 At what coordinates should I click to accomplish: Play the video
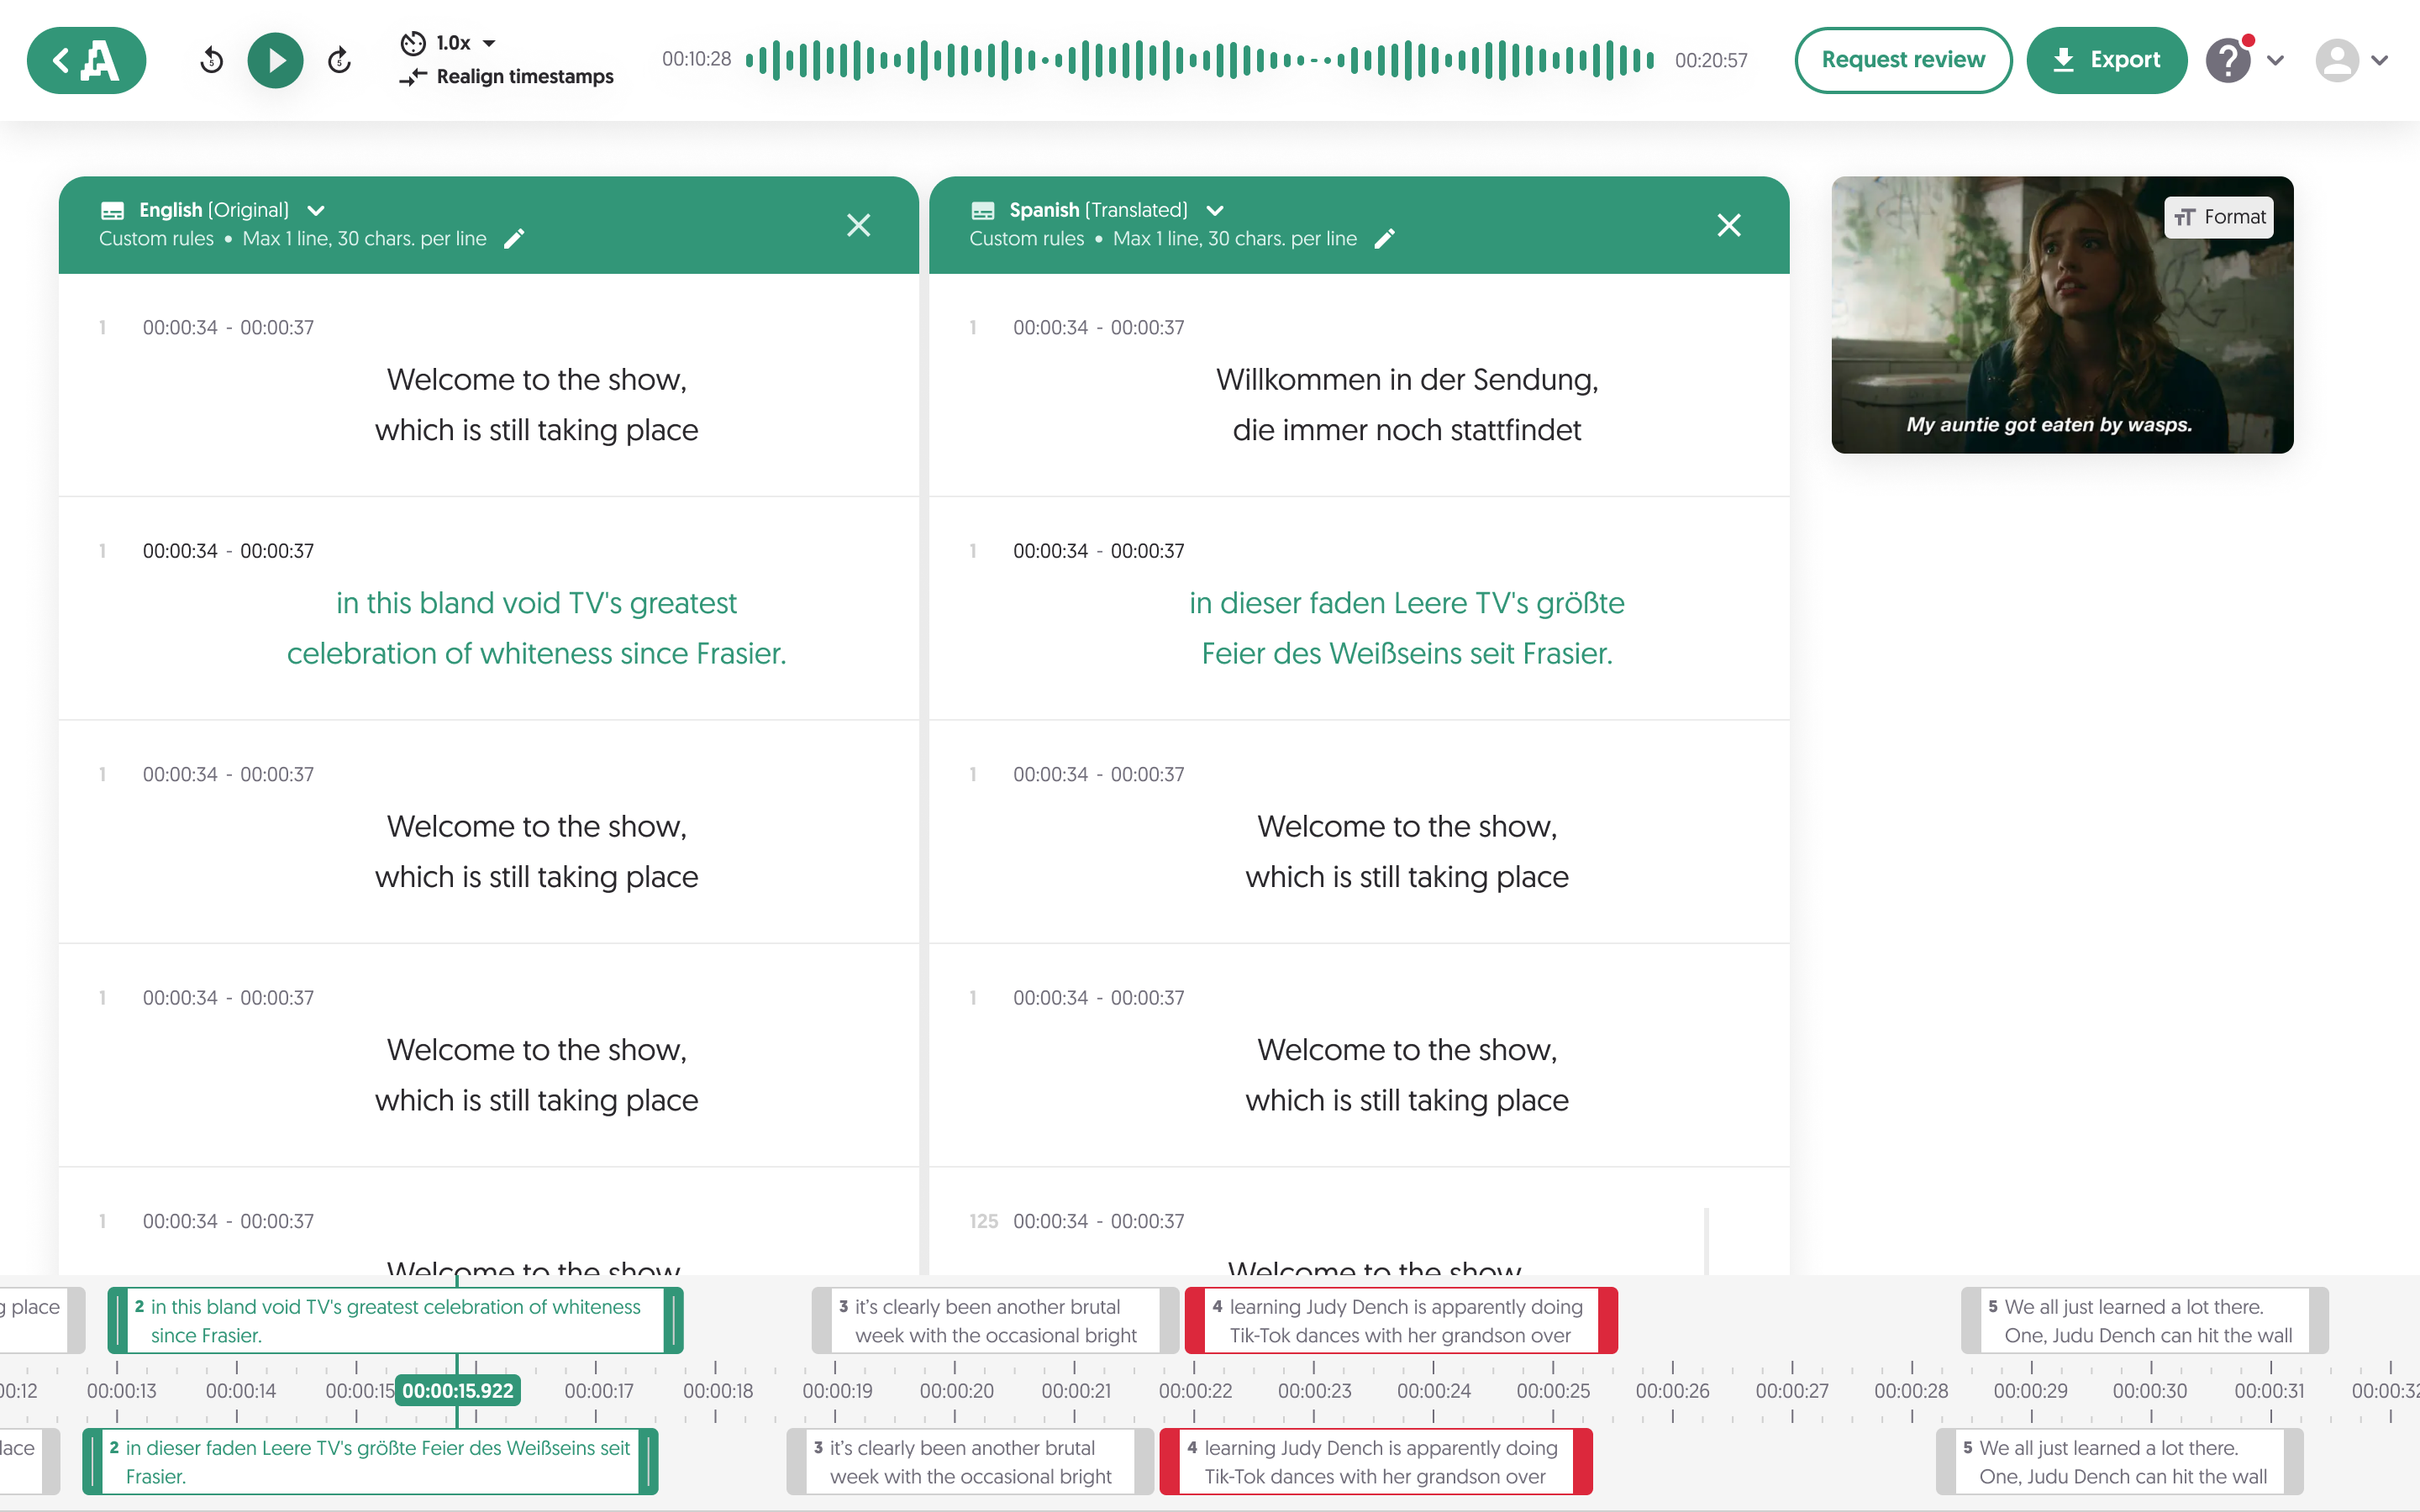point(275,60)
